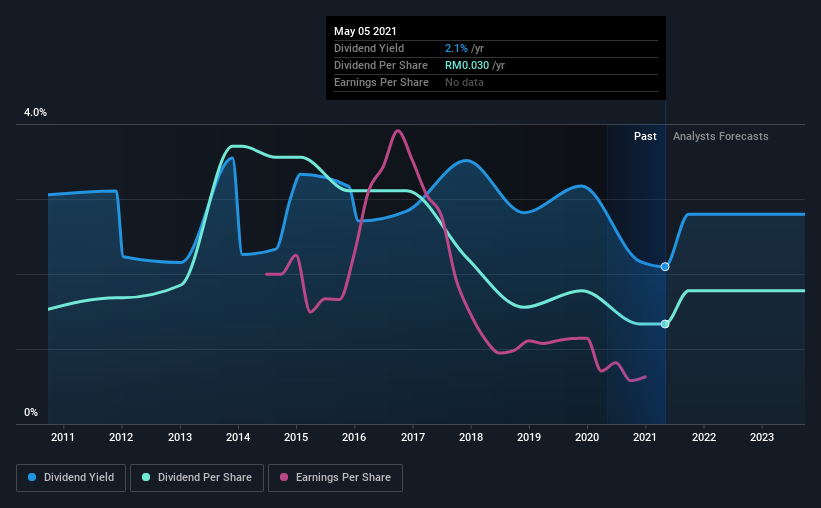This screenshot has height=508, width=821.
Task: Click the blue Dividend Yield legend dot
Action: (x=32, y=477)
